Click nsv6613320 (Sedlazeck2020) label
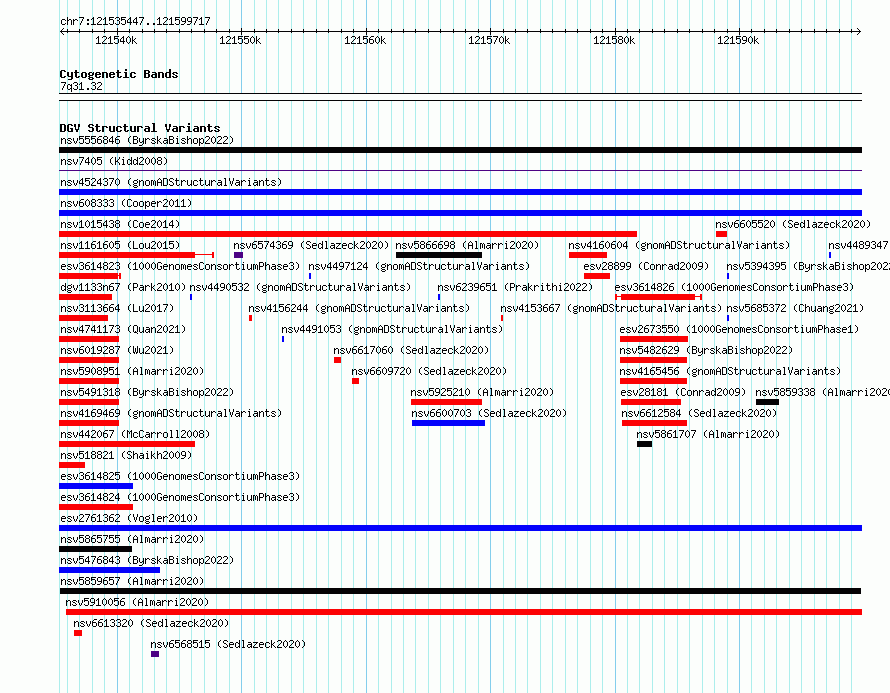890x693 pixels. pos(151,623)
